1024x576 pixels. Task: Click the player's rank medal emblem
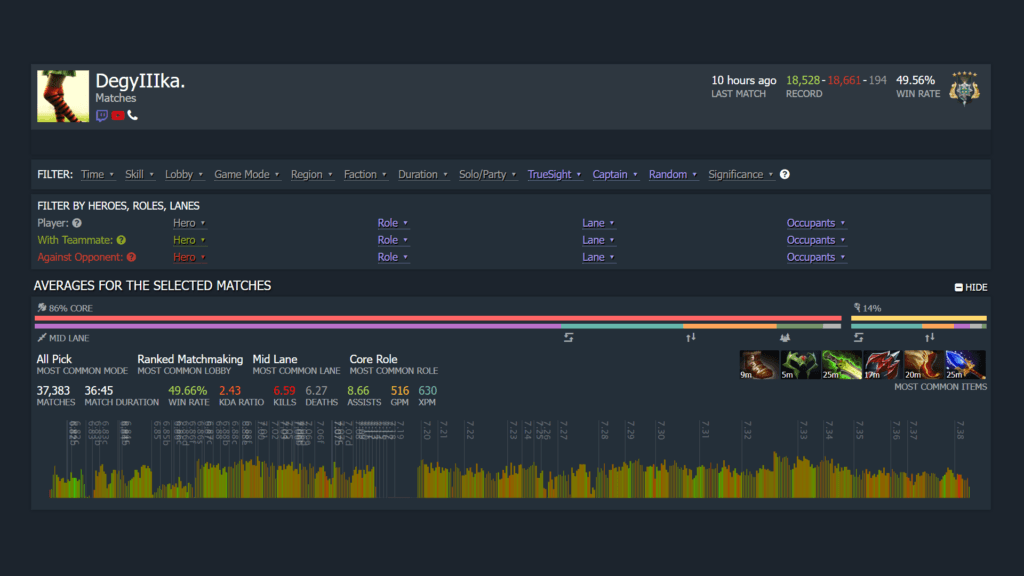point(964,90)
